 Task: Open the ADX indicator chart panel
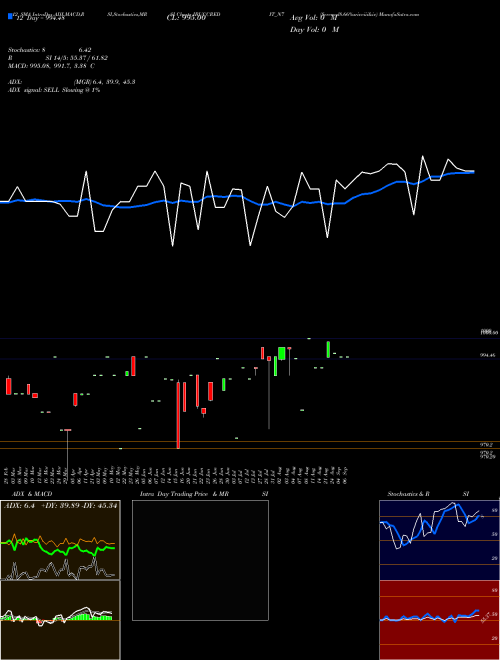(x=60, y=540)
